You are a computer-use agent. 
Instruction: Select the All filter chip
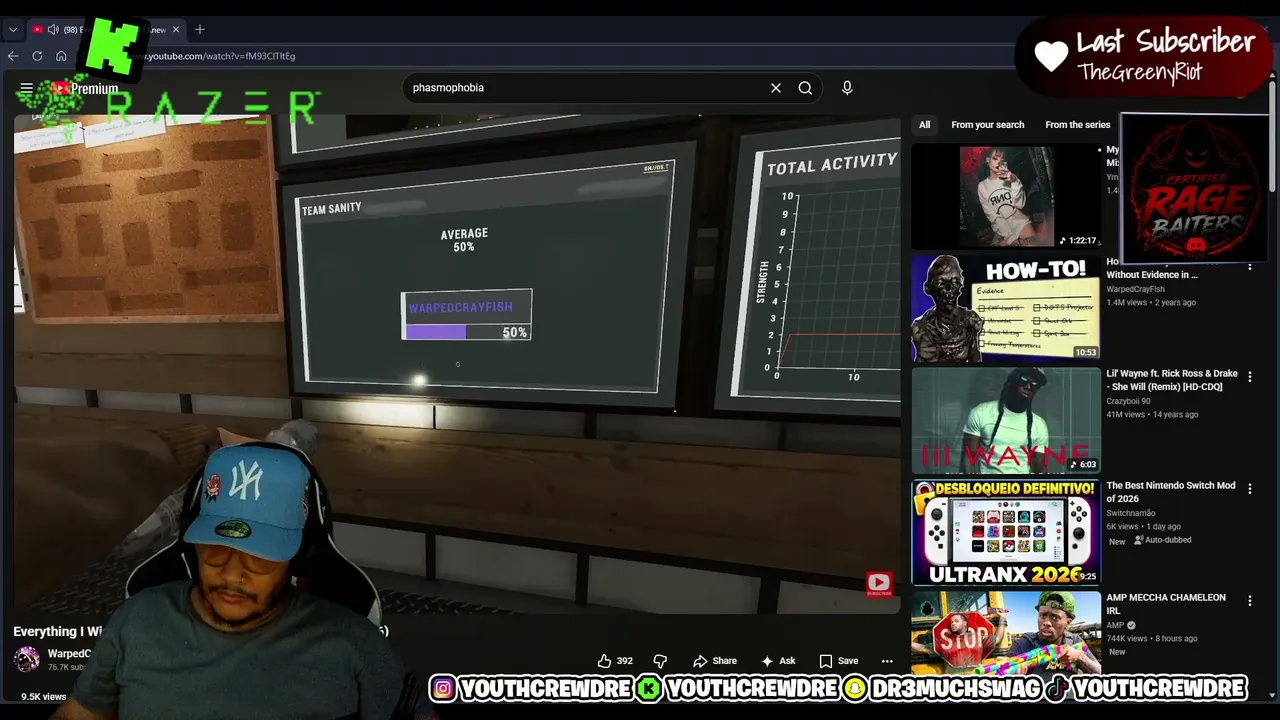click(x=925, y=125)
